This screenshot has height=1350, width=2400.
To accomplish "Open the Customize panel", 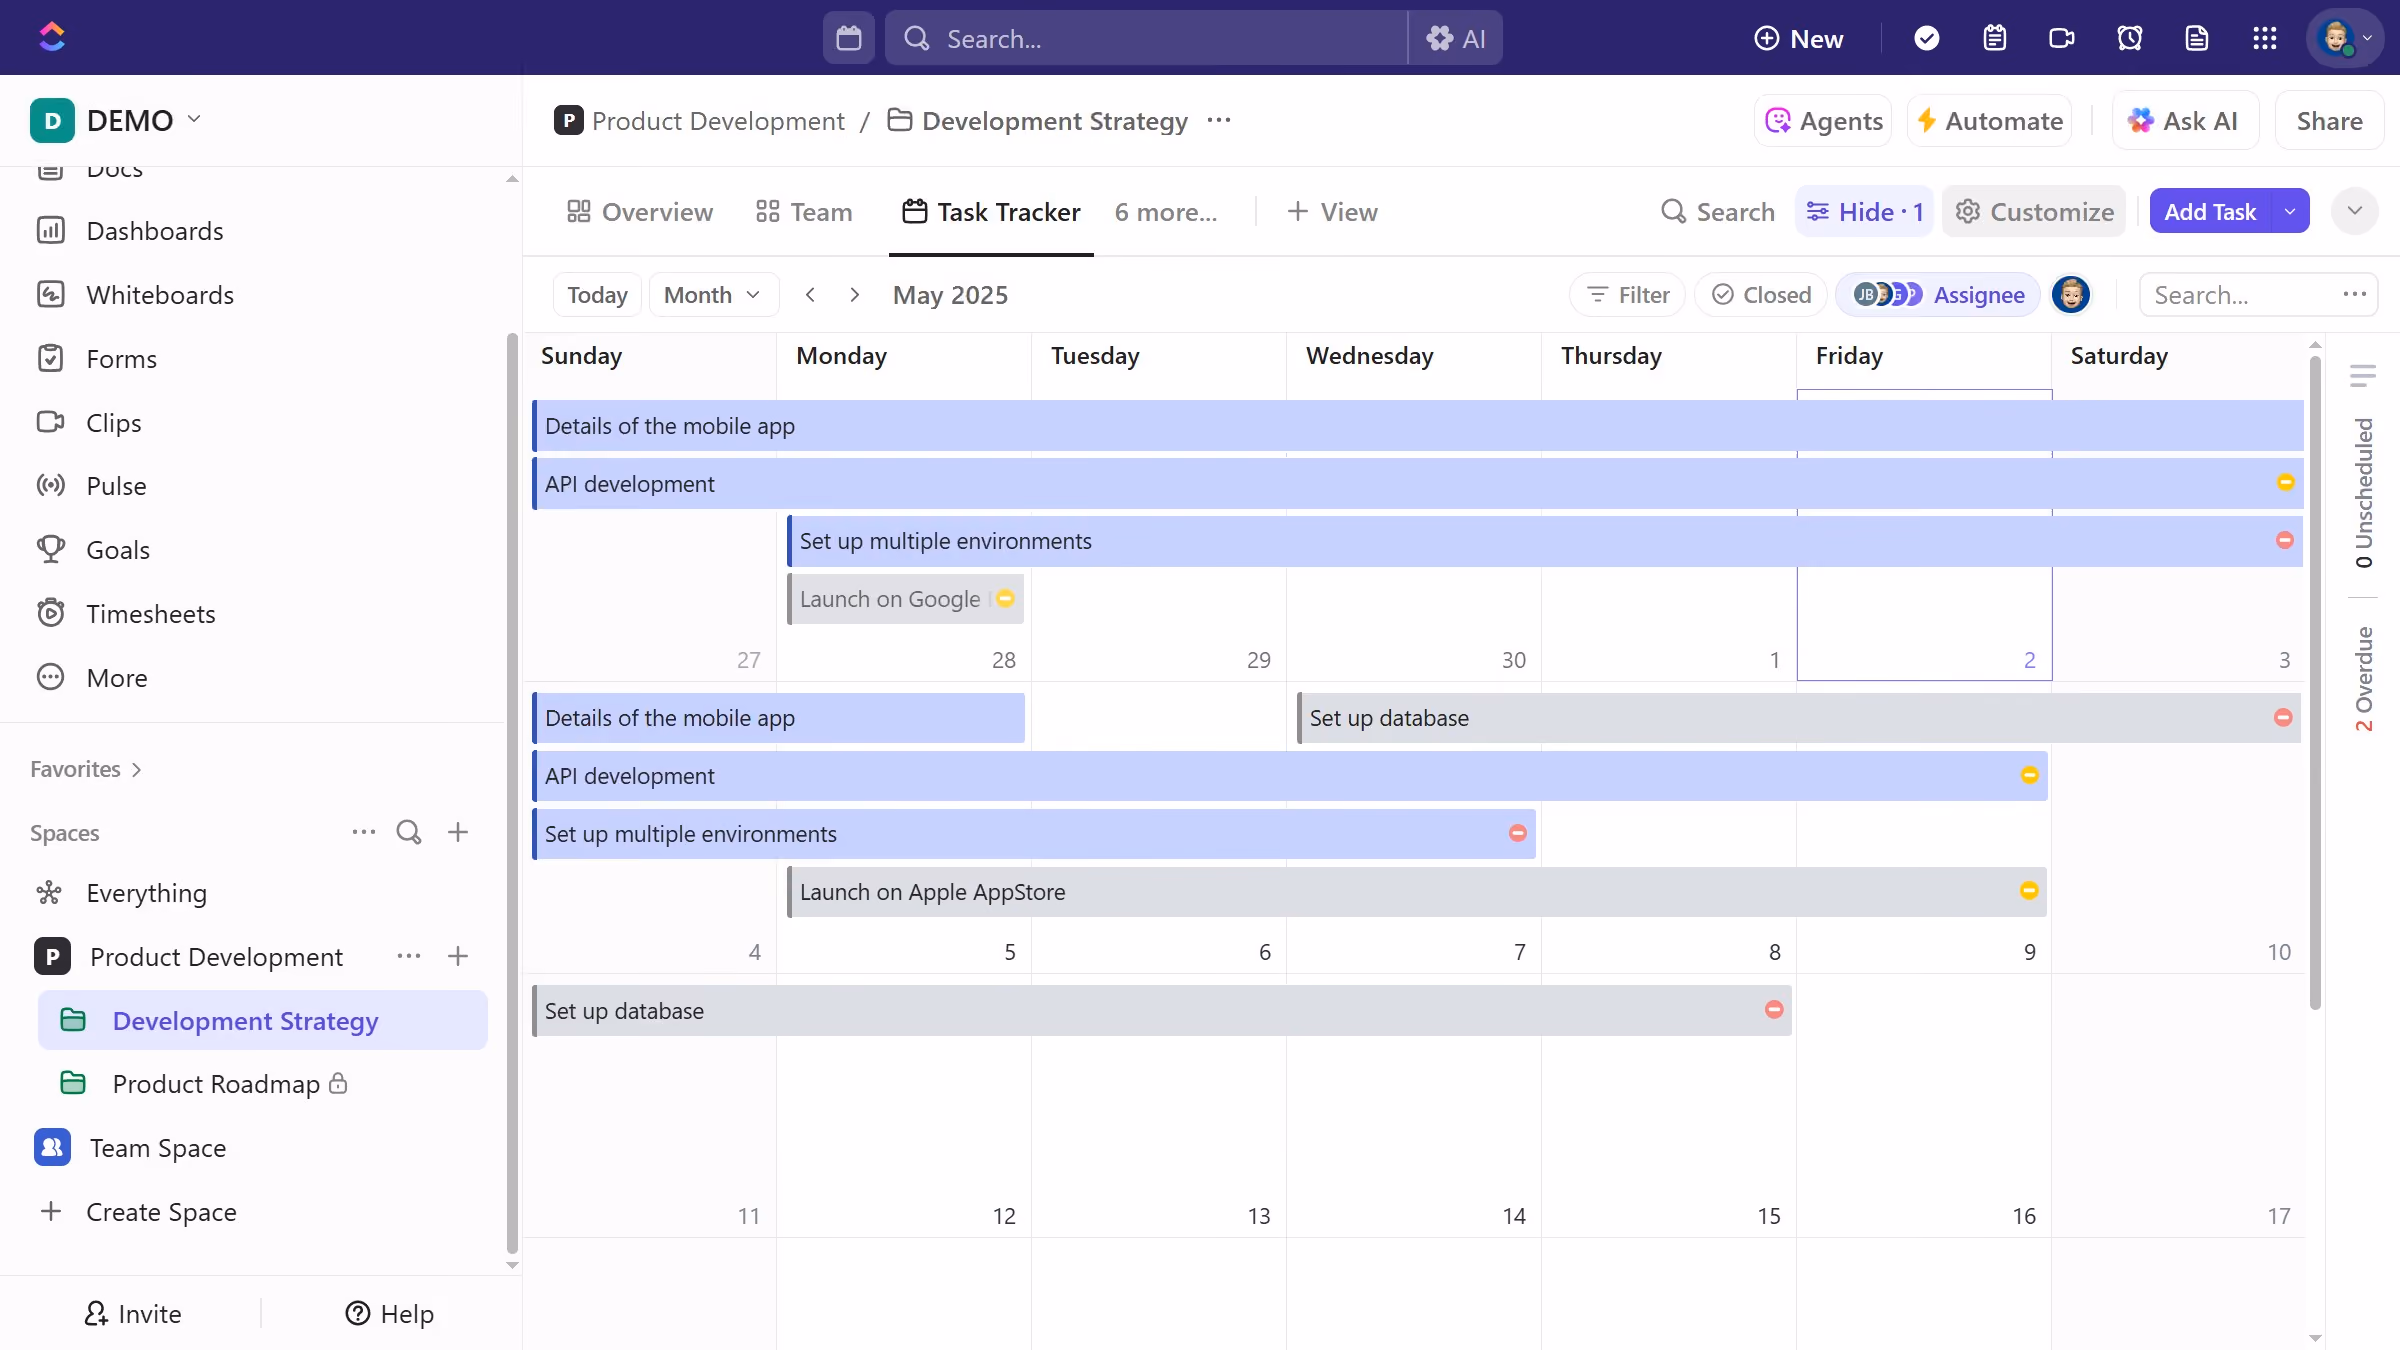I will click(2034, 212).
